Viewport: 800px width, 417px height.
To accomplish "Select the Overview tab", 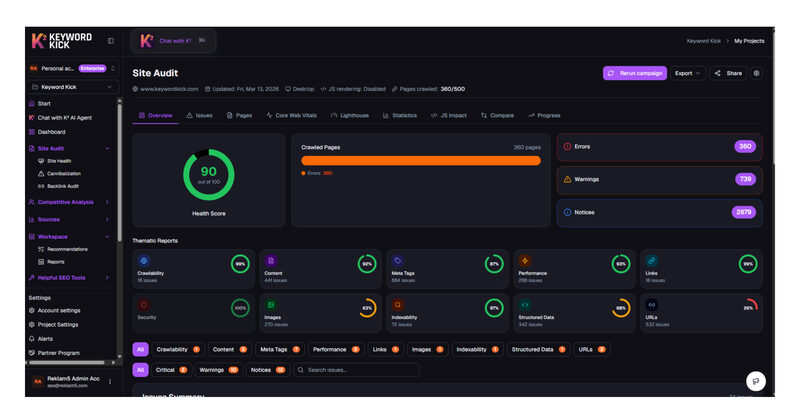I will click(156, 115).
